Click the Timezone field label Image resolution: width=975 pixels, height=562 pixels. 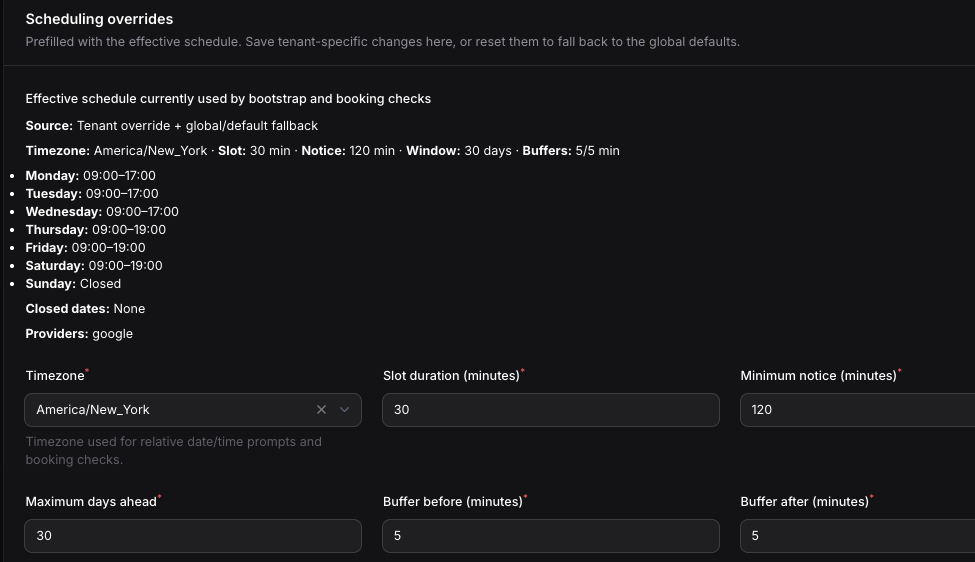(55, 375)
